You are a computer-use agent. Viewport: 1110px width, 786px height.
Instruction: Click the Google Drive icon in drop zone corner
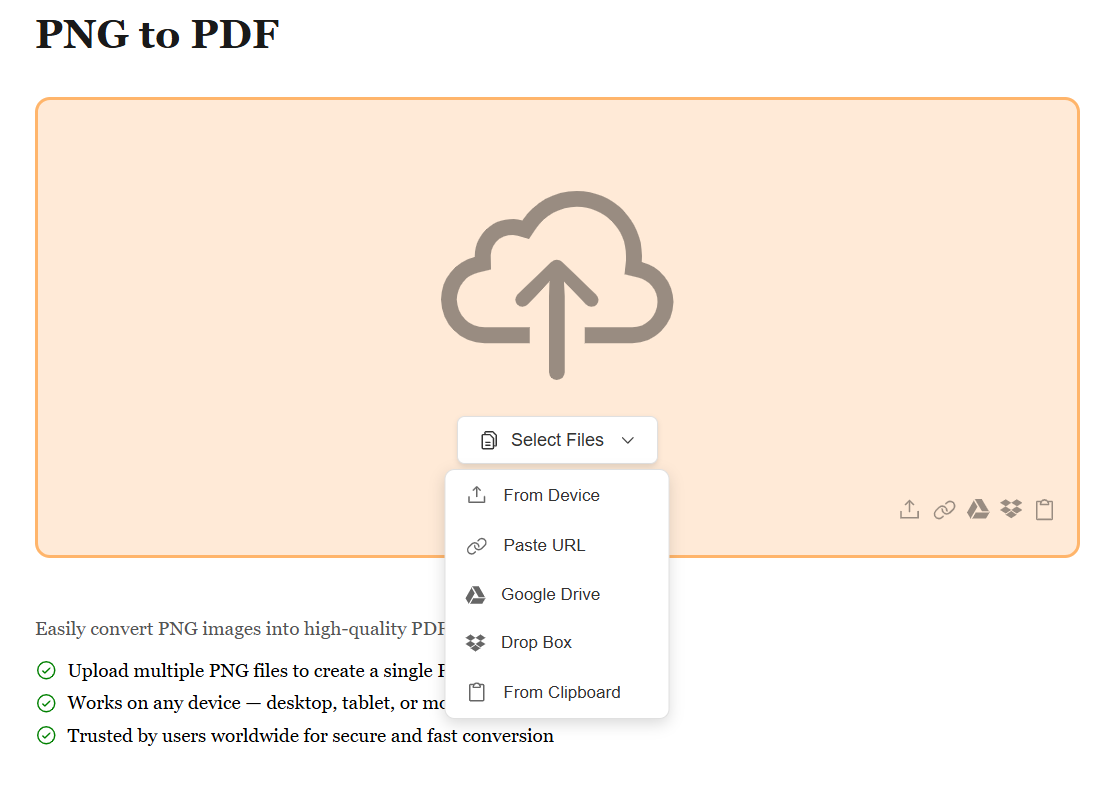tap(978, 510)
